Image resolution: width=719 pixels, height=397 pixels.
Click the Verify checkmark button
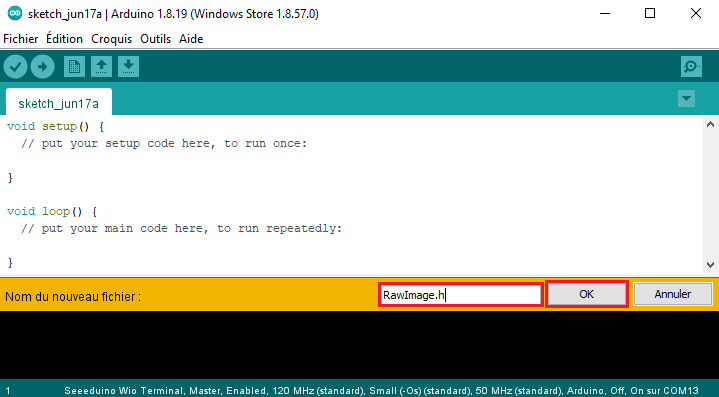click(15, 67)
